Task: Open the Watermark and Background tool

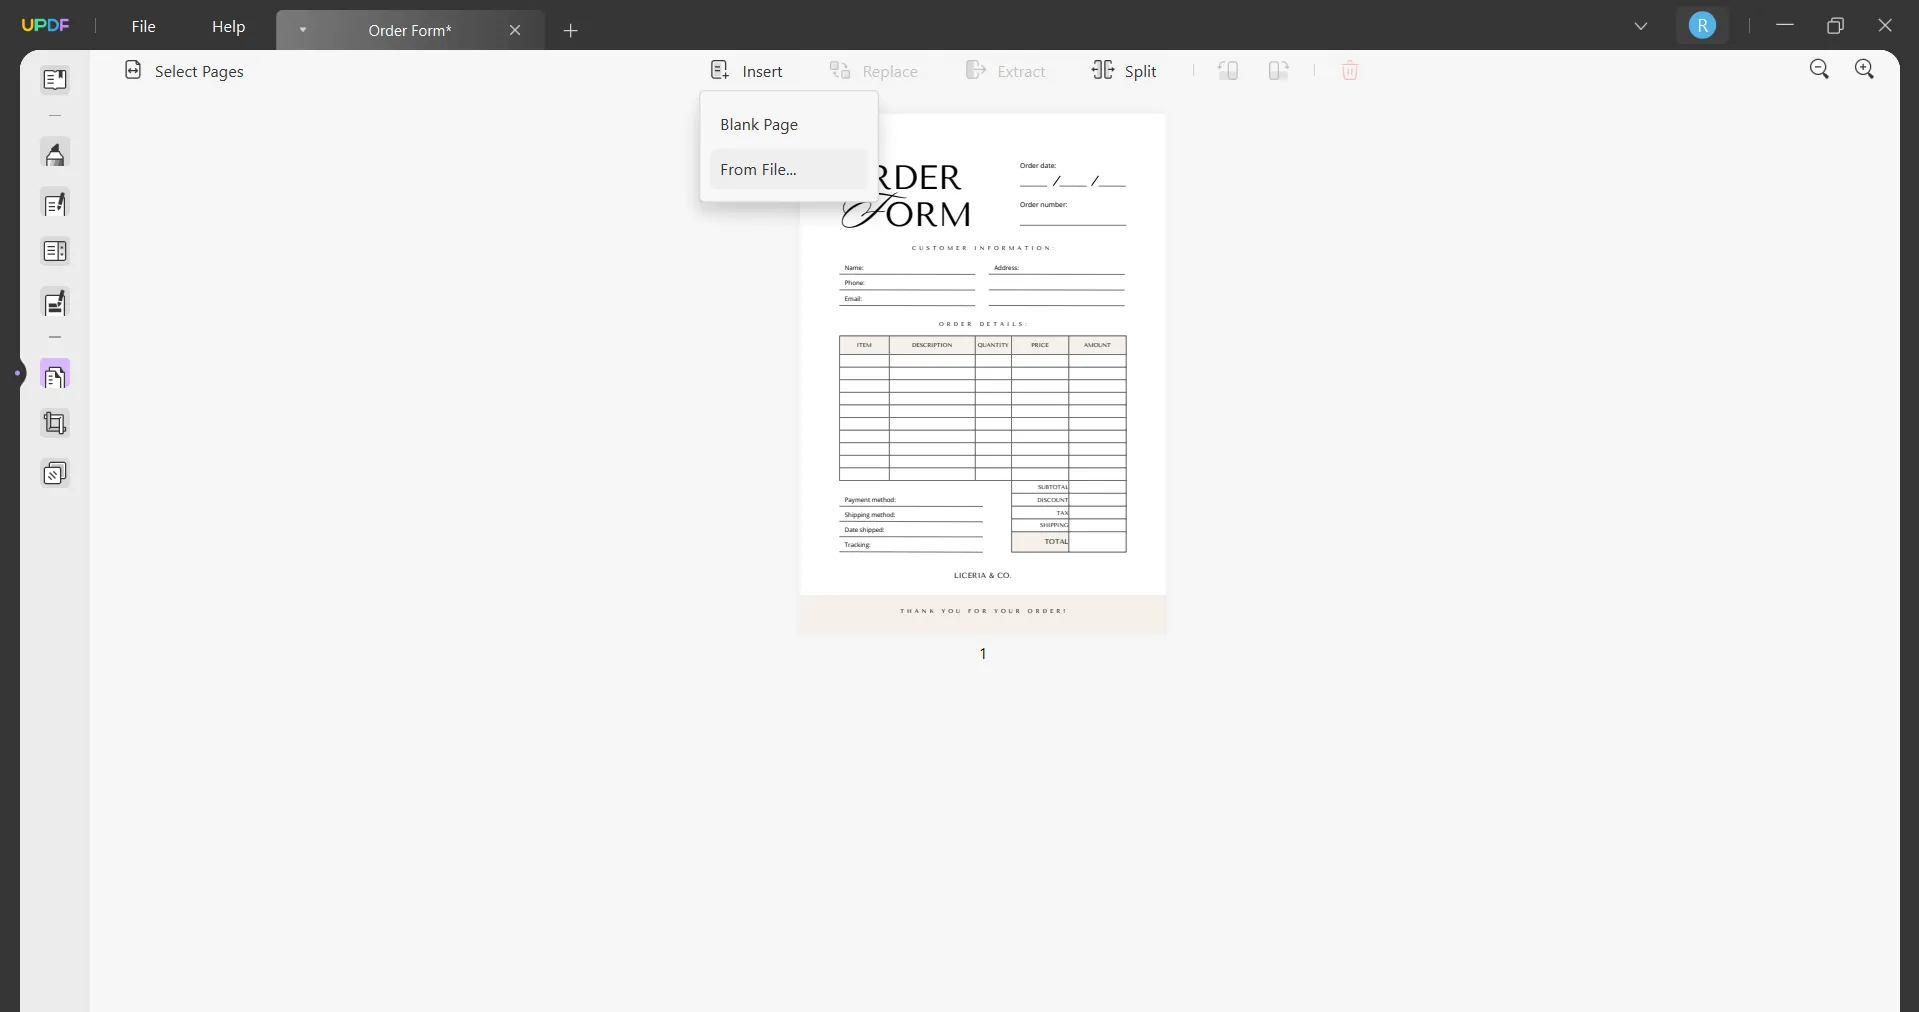Action: (x=55, y=473)
